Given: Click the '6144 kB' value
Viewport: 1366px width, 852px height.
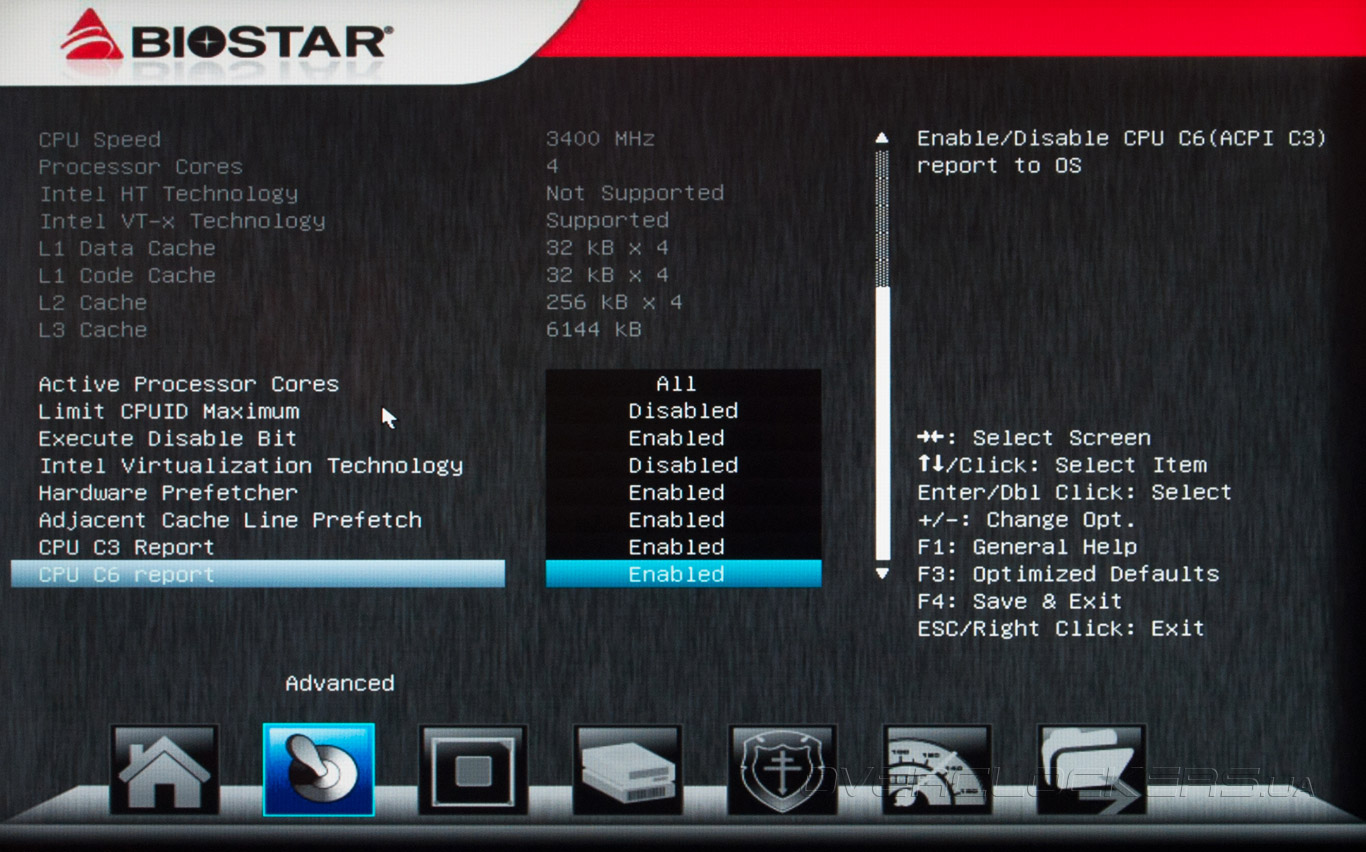Looking at the screenshot, I should click(x=594, y=329).
